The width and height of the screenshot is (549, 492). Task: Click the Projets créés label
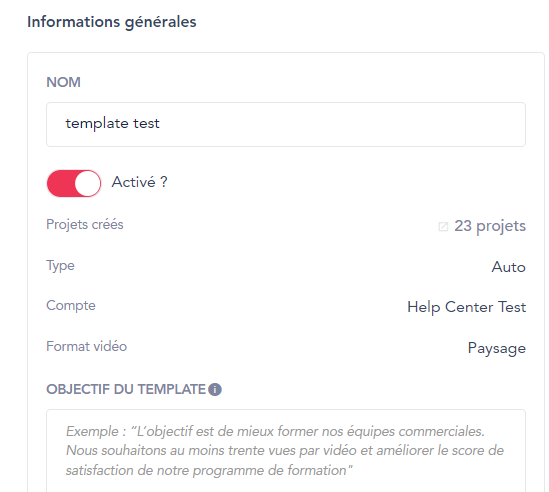pos(85,224)
